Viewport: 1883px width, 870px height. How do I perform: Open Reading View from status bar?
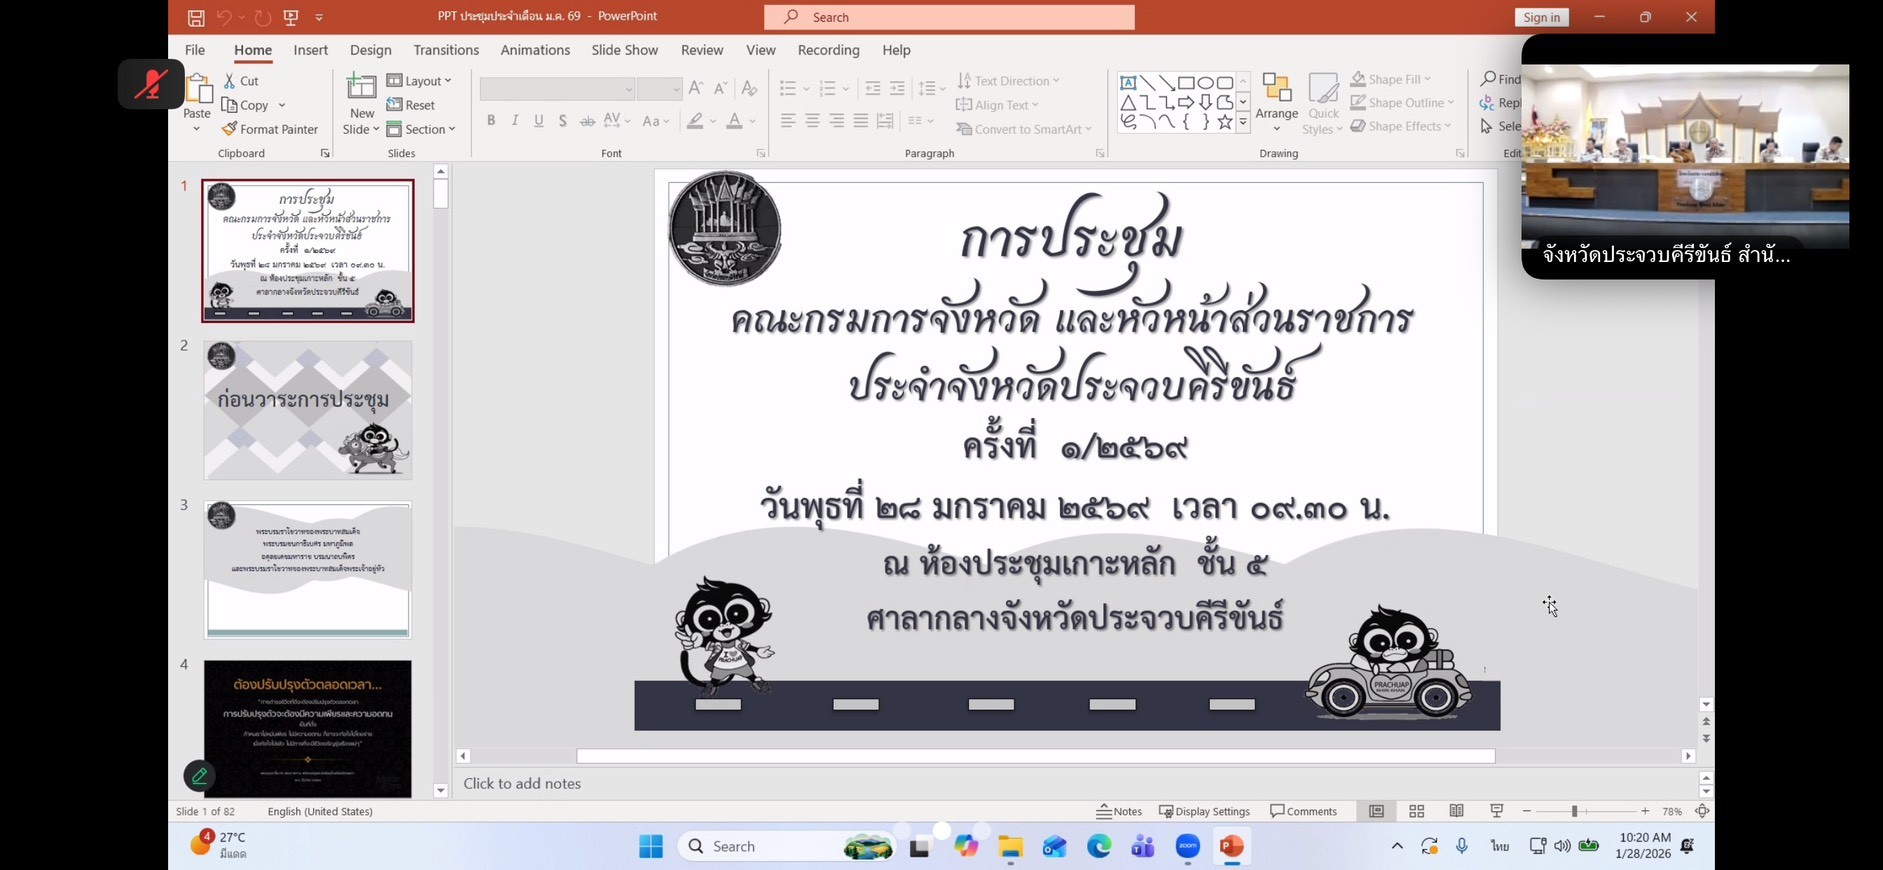coord(1456,811)
